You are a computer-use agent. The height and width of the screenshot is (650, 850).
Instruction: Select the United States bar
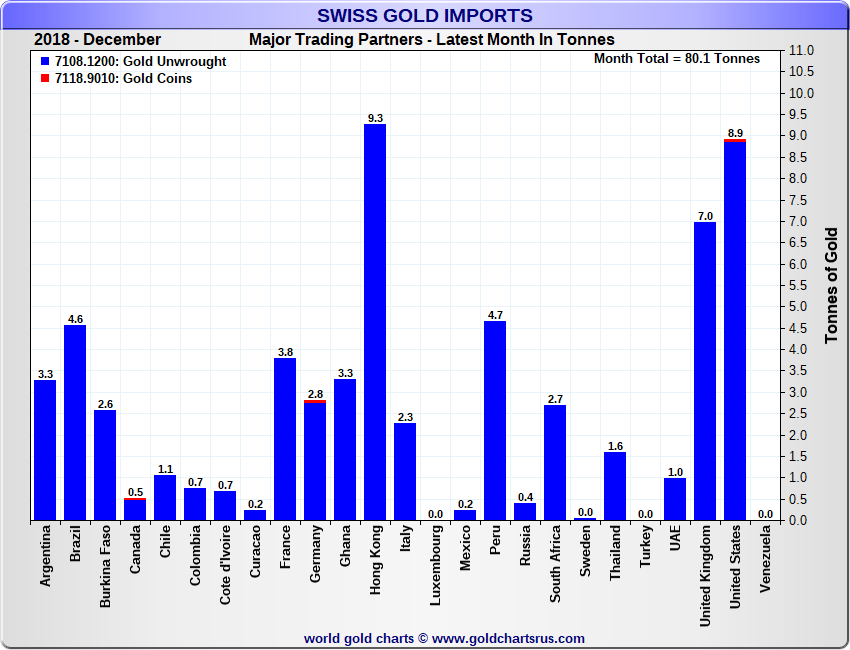(x=735, y=330)
